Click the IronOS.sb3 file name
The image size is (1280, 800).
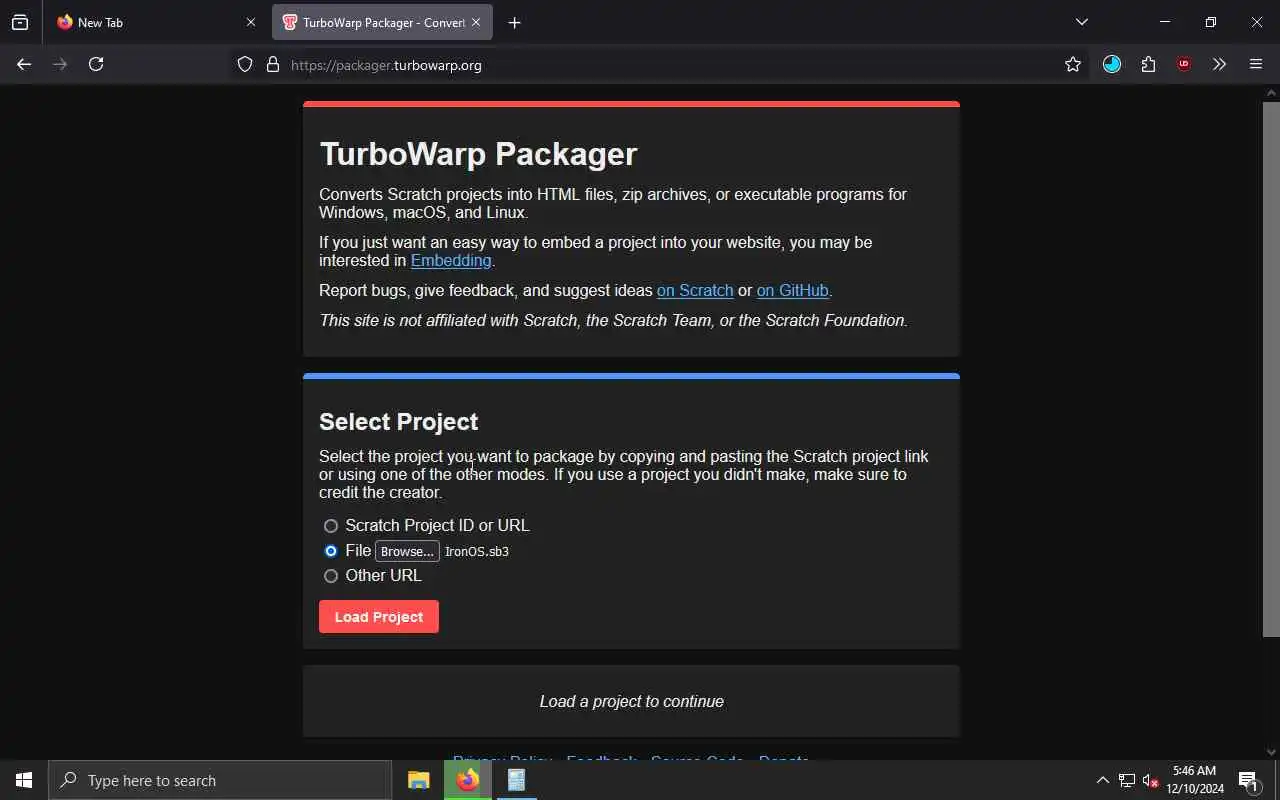point(477,551)
